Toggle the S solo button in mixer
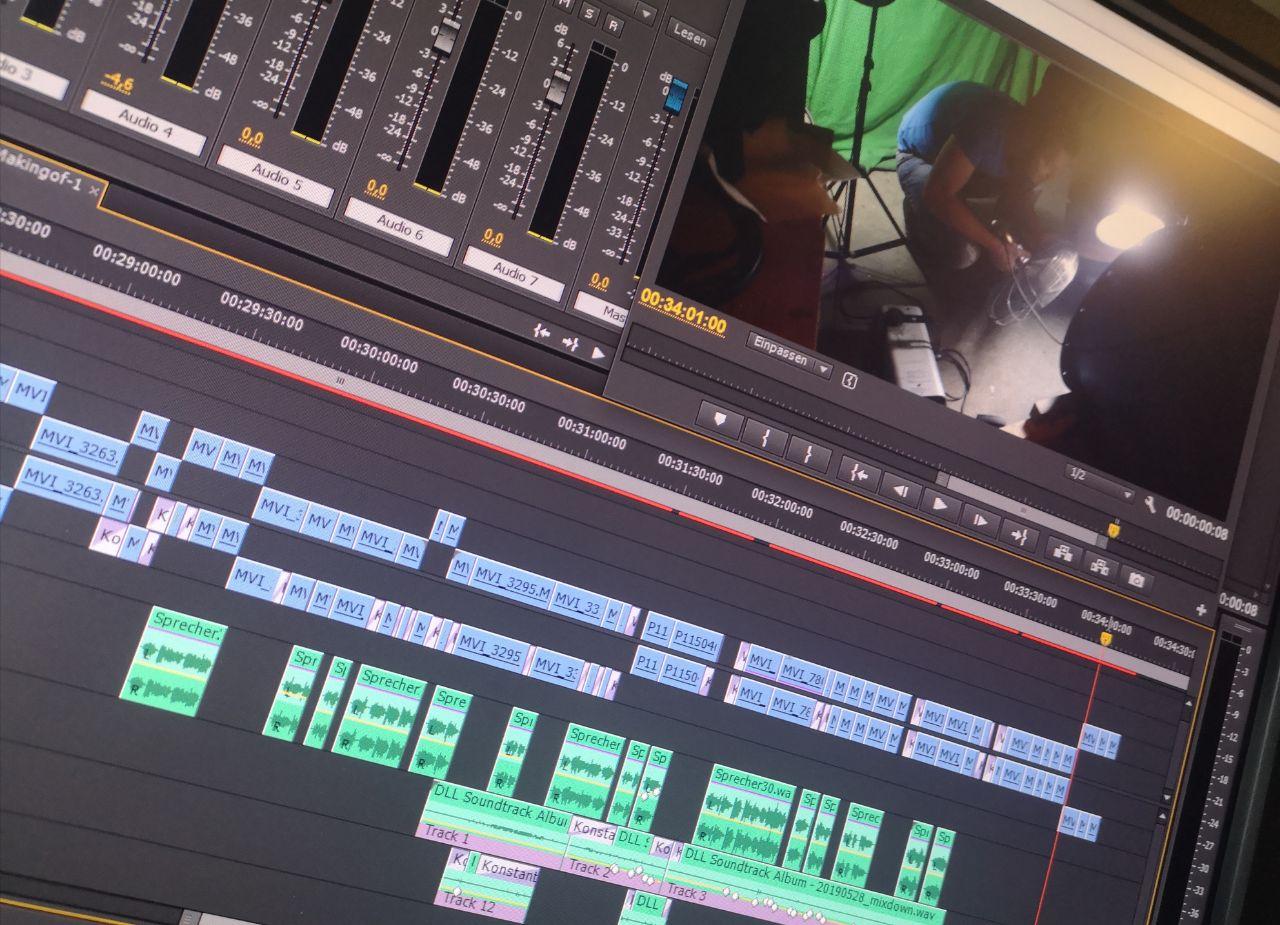The image size is (1280, 925). coord(589,15)
